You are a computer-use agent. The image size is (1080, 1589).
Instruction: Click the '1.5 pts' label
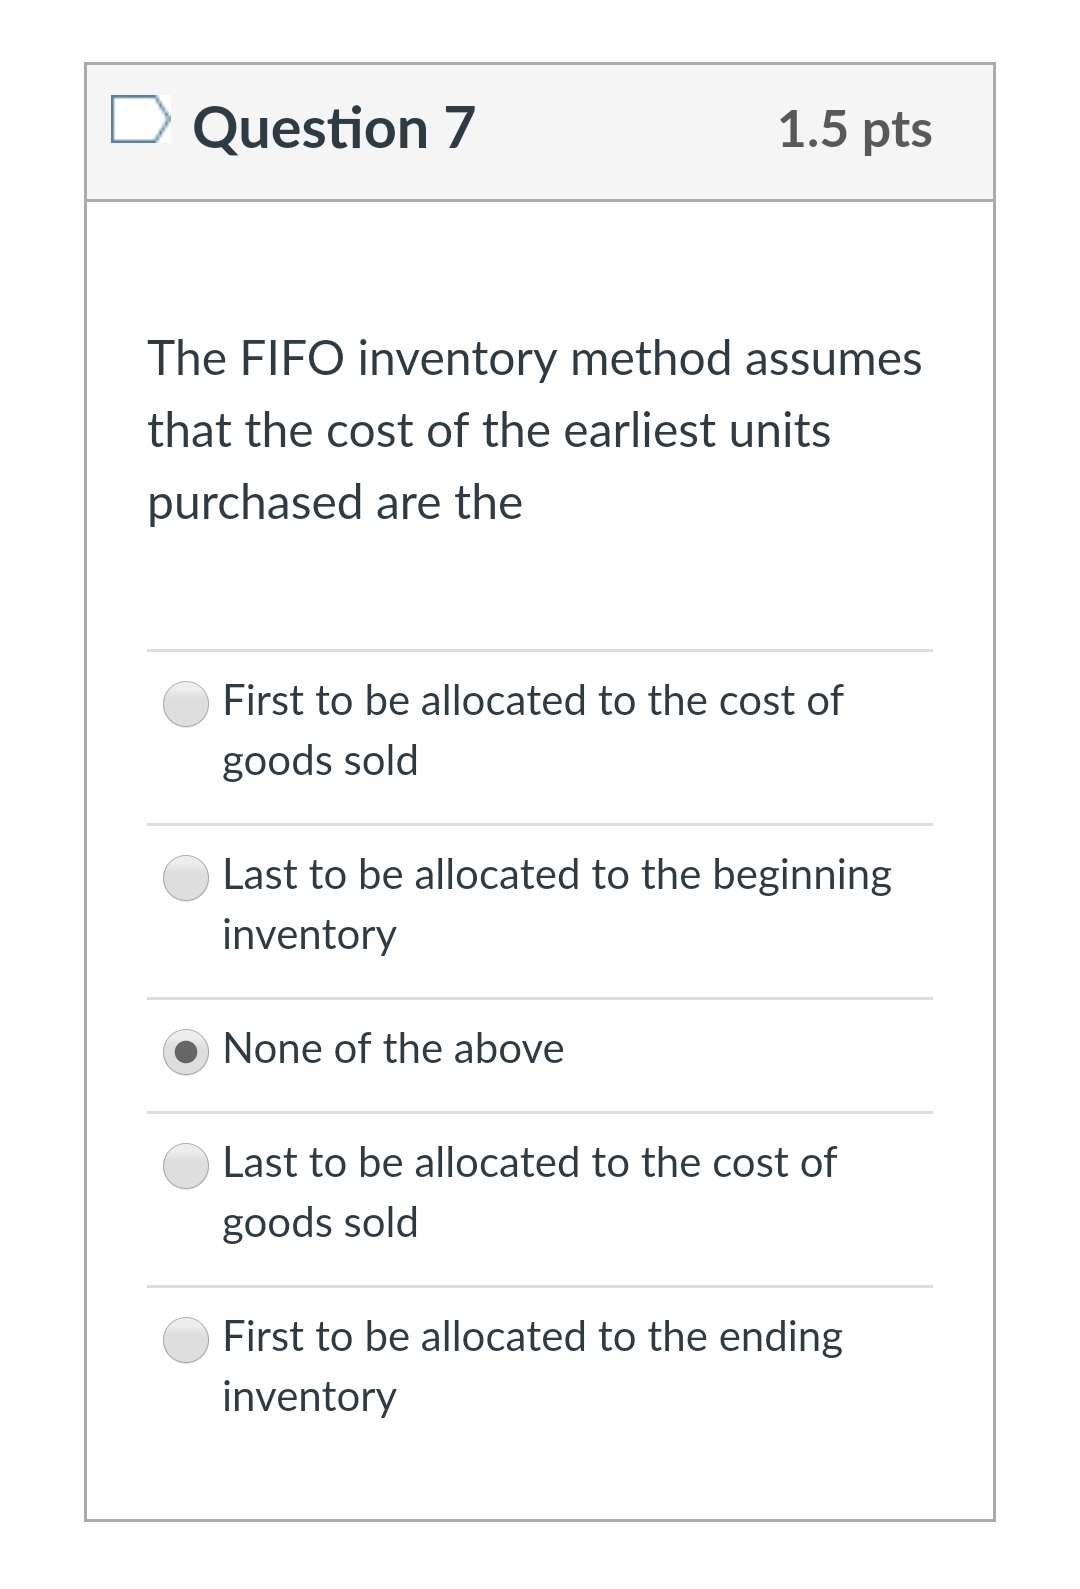coord(857,128)
